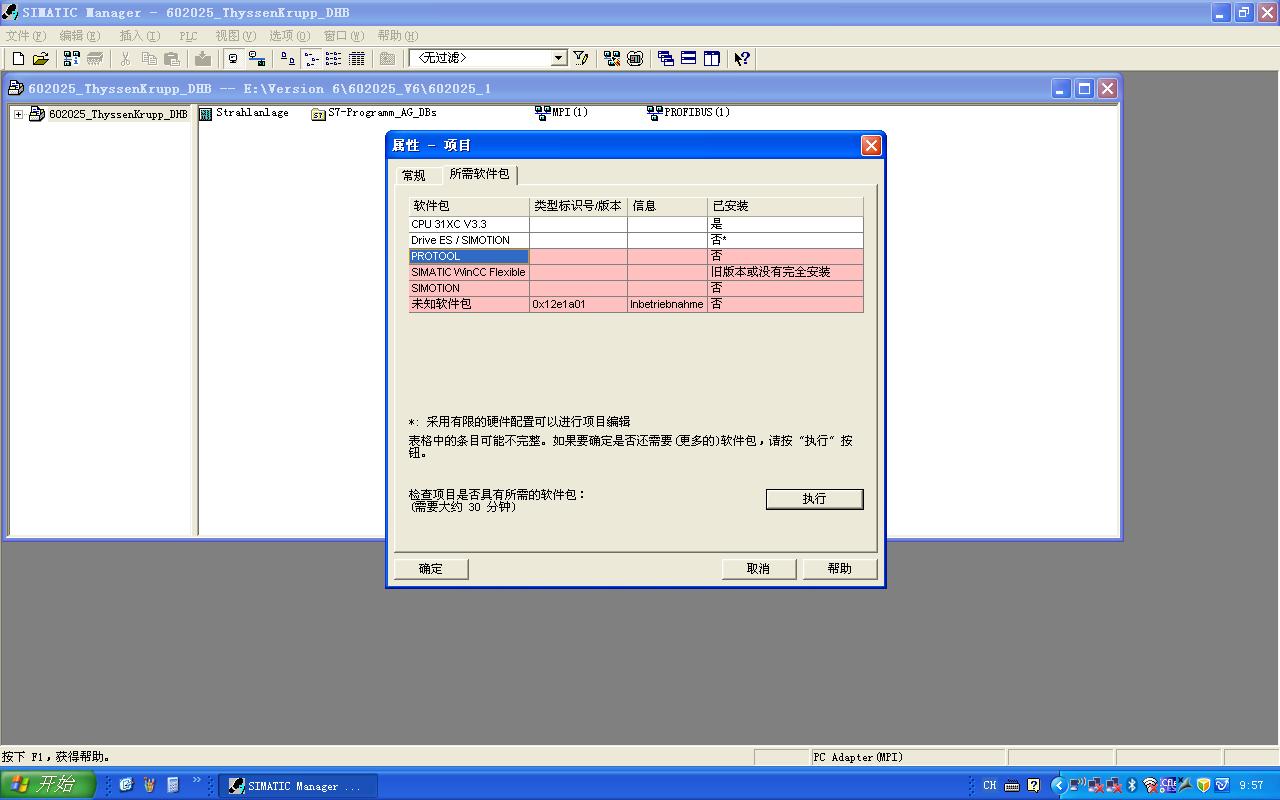This screenshot has width=1280, height=800.
Task: Switch to Details view icon
Action: [x=356, y=59]
